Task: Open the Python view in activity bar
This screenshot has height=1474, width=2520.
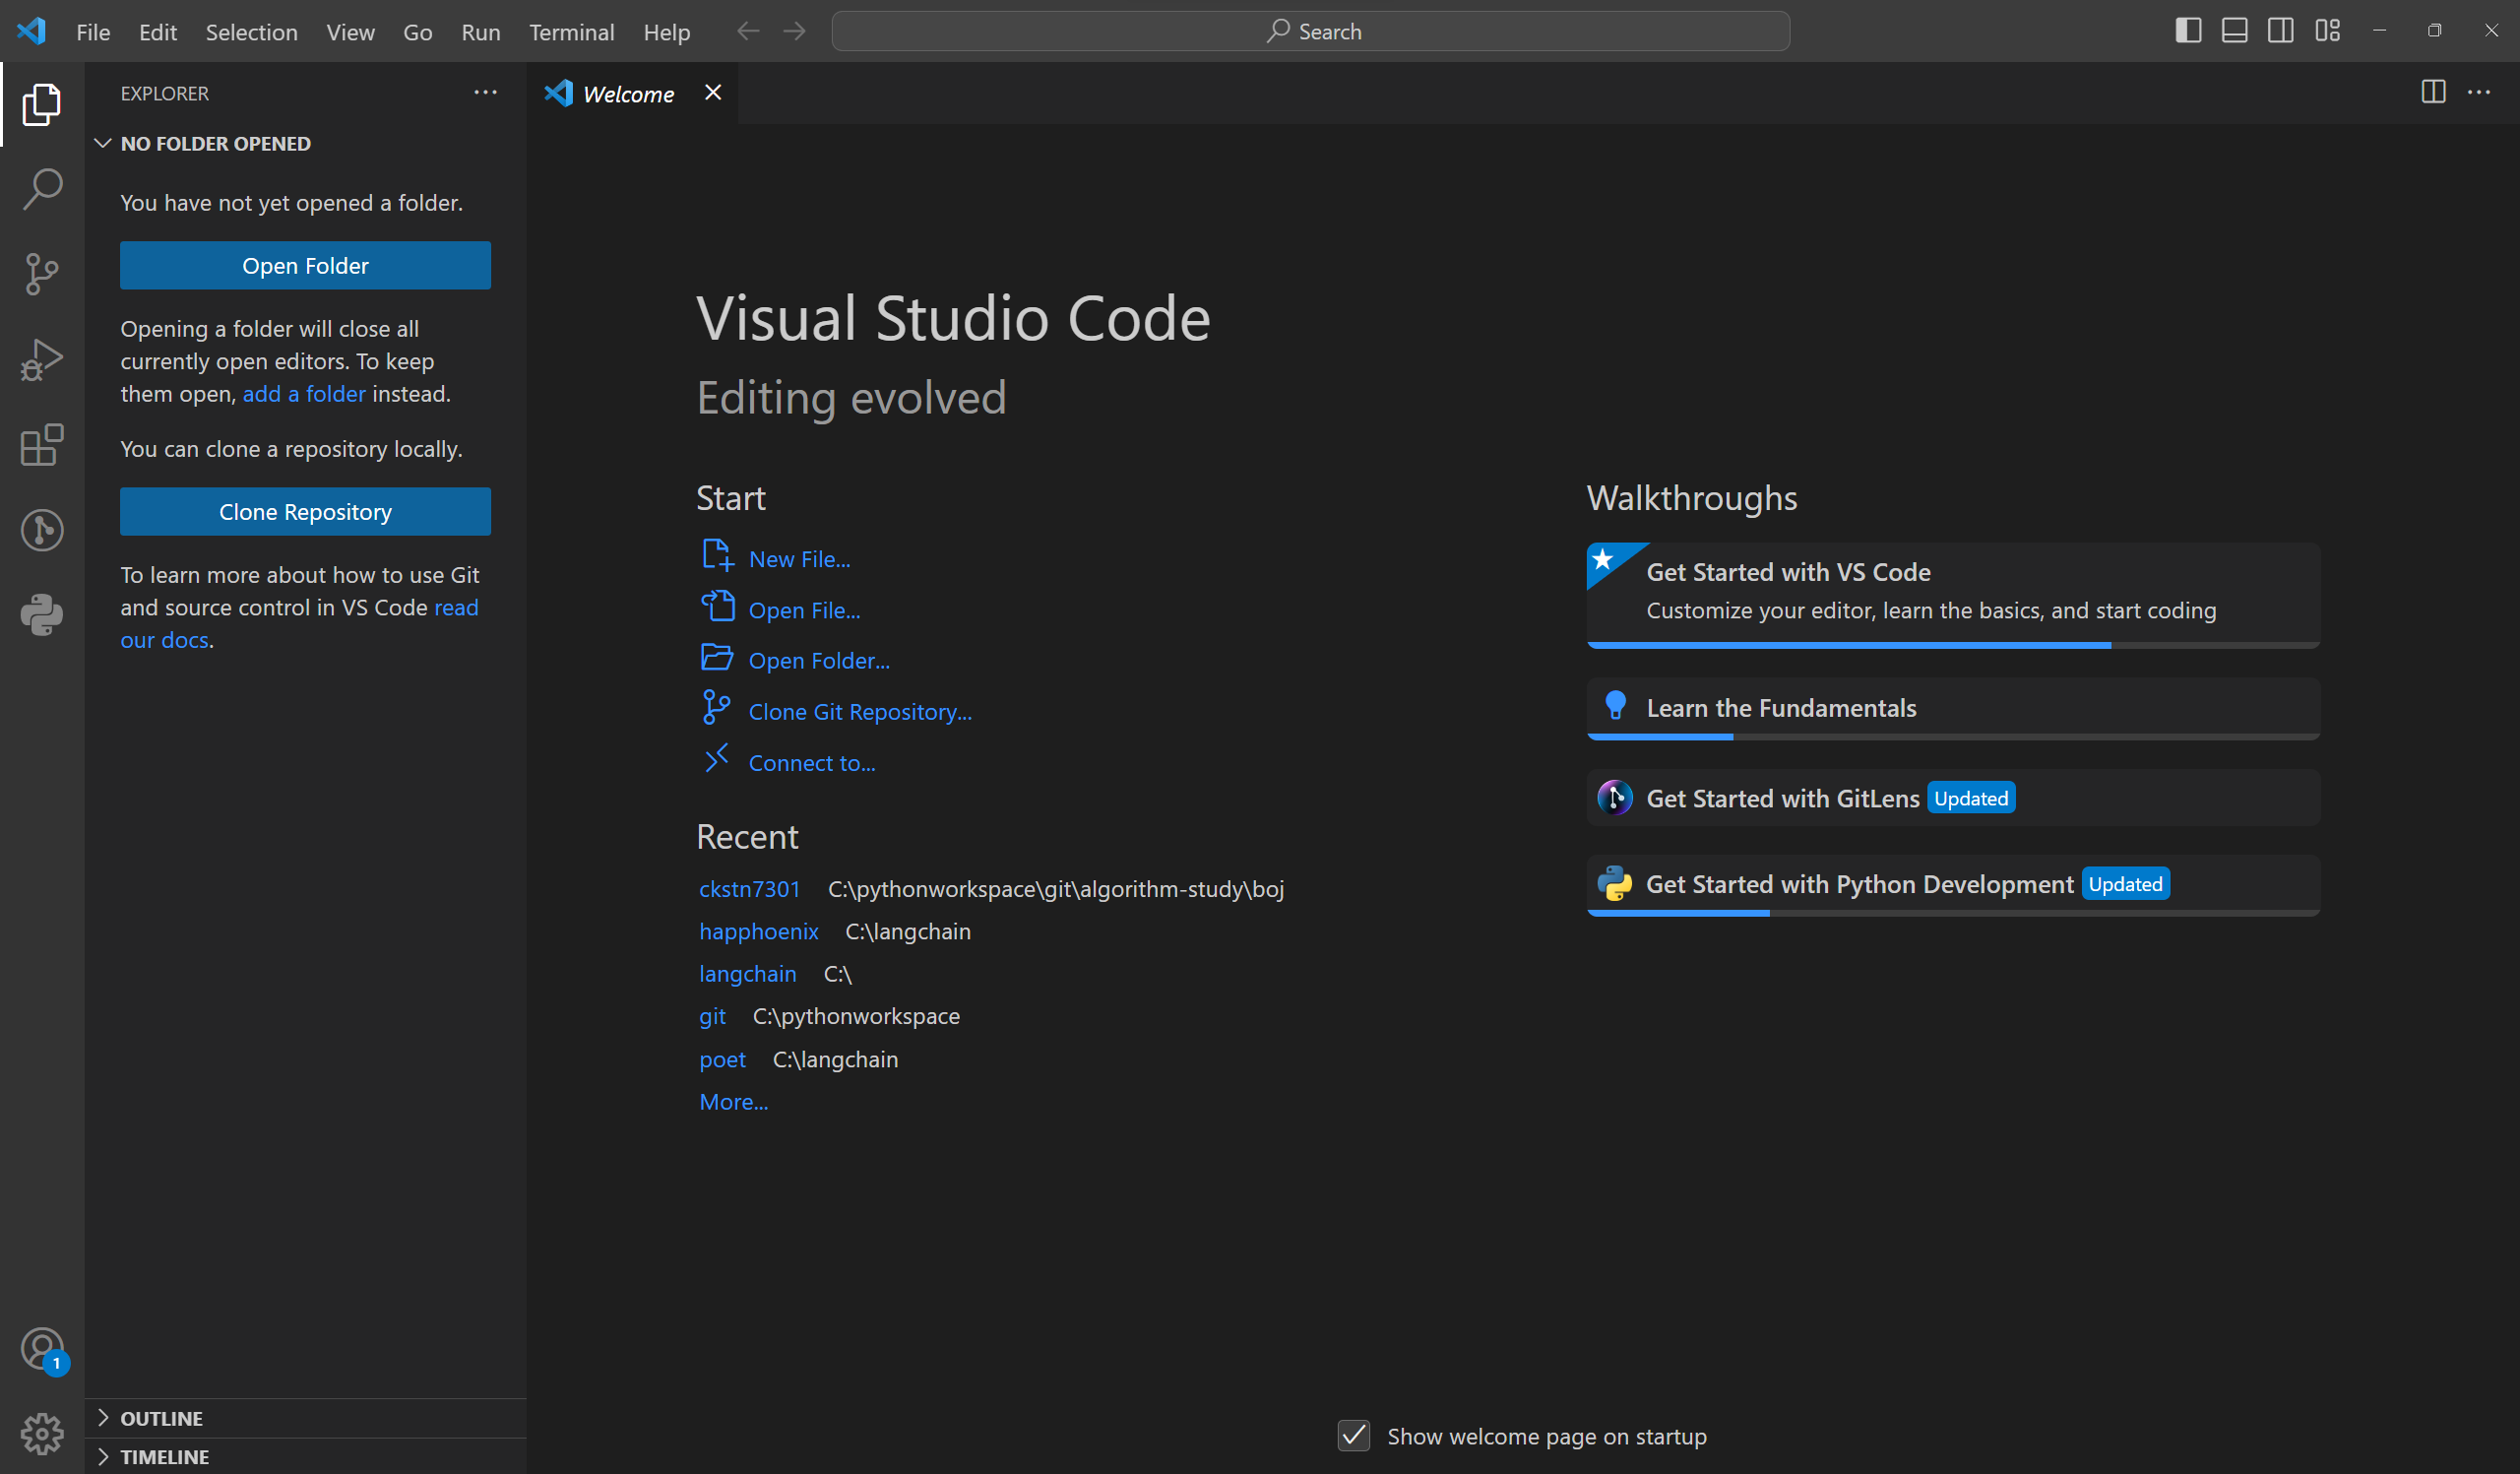Action: point(42,615)
